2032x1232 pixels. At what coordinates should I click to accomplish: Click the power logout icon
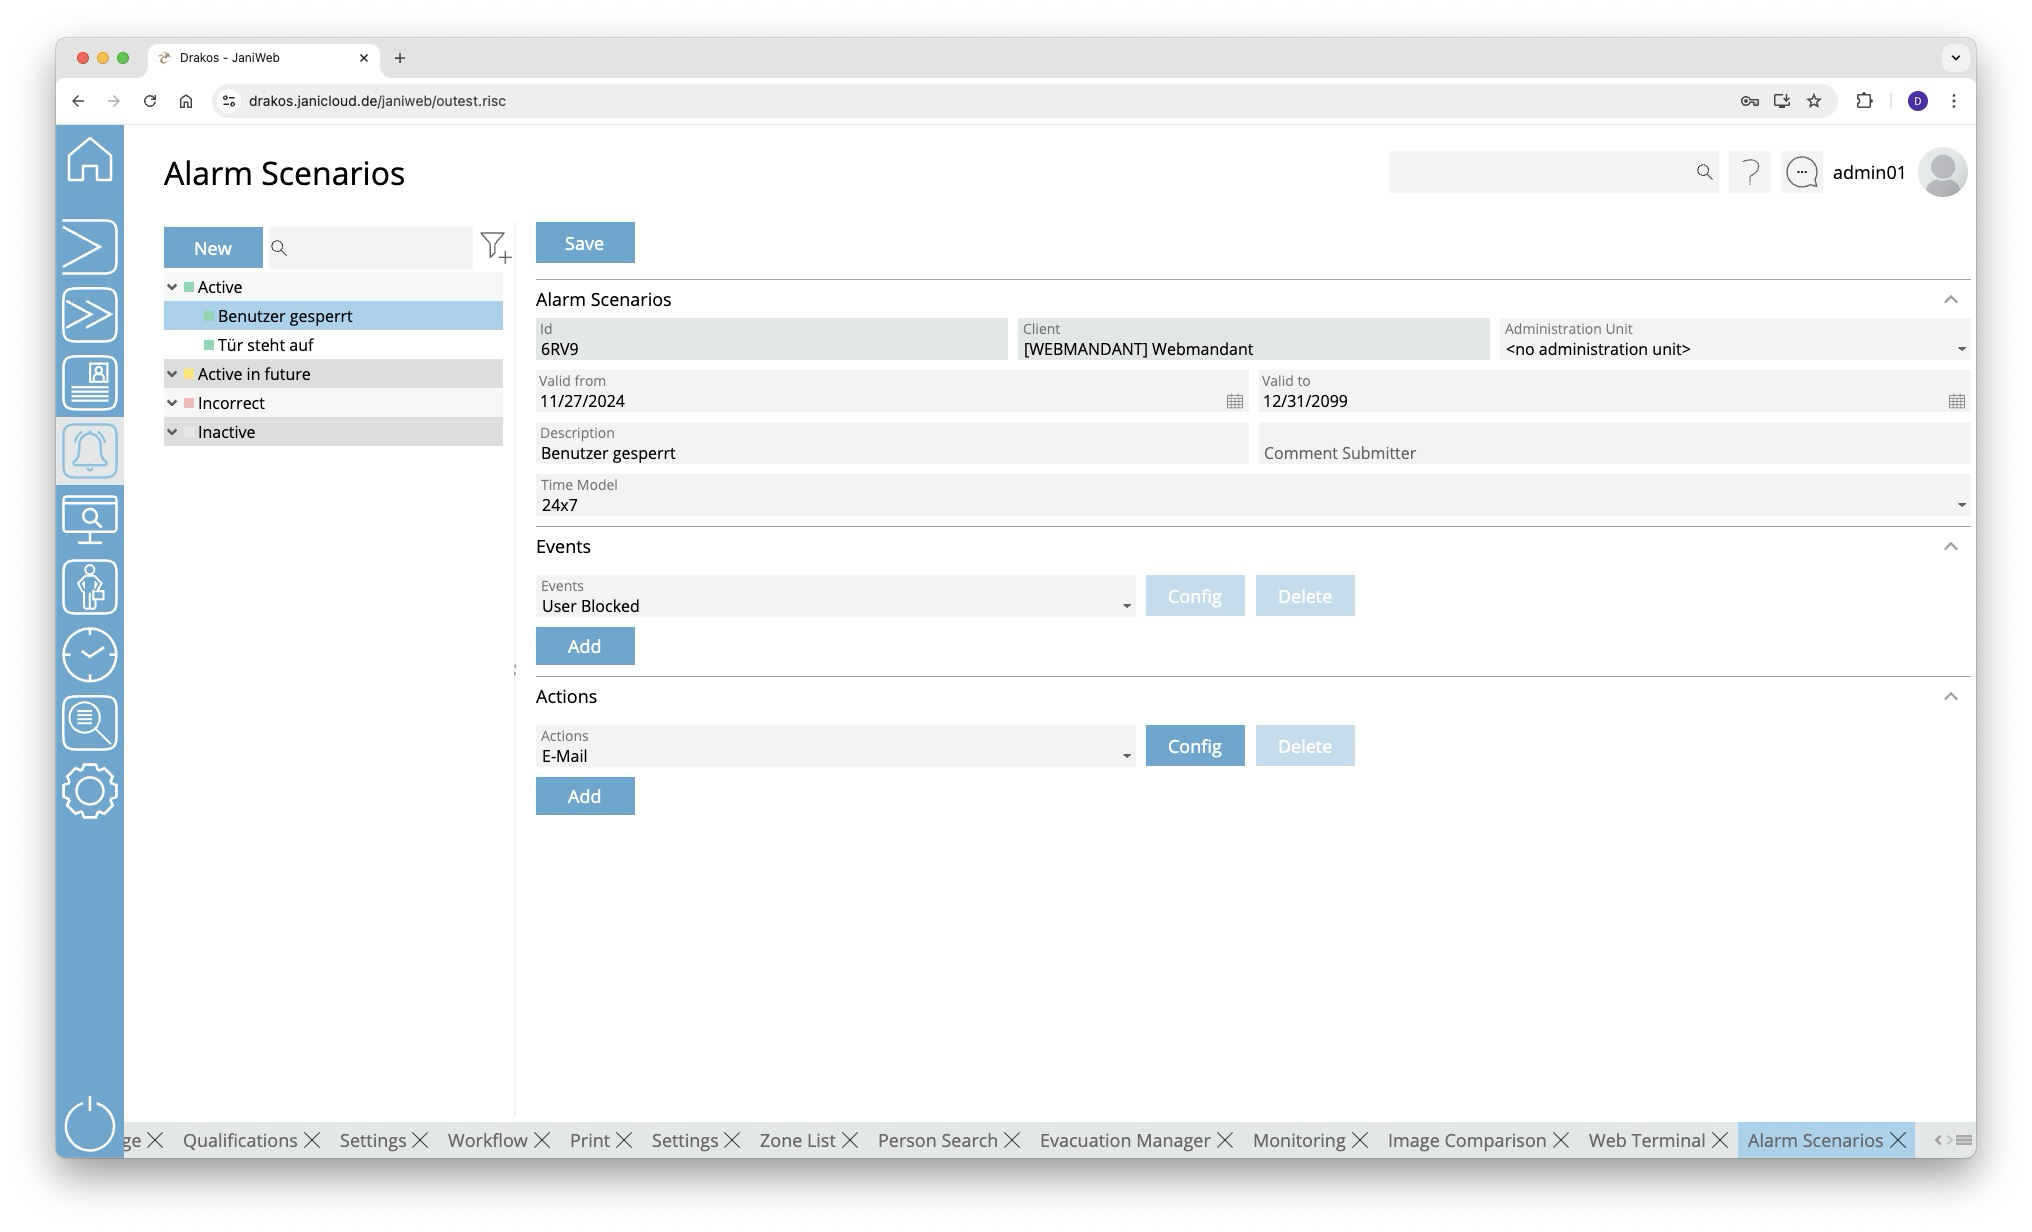(x=90, y=1124)
